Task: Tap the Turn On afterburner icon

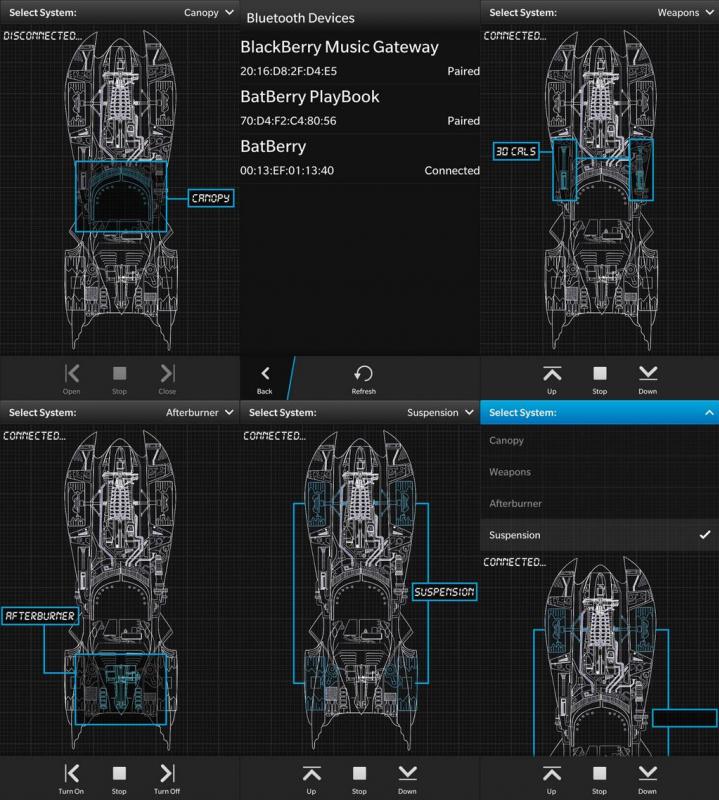Action: 72,773
